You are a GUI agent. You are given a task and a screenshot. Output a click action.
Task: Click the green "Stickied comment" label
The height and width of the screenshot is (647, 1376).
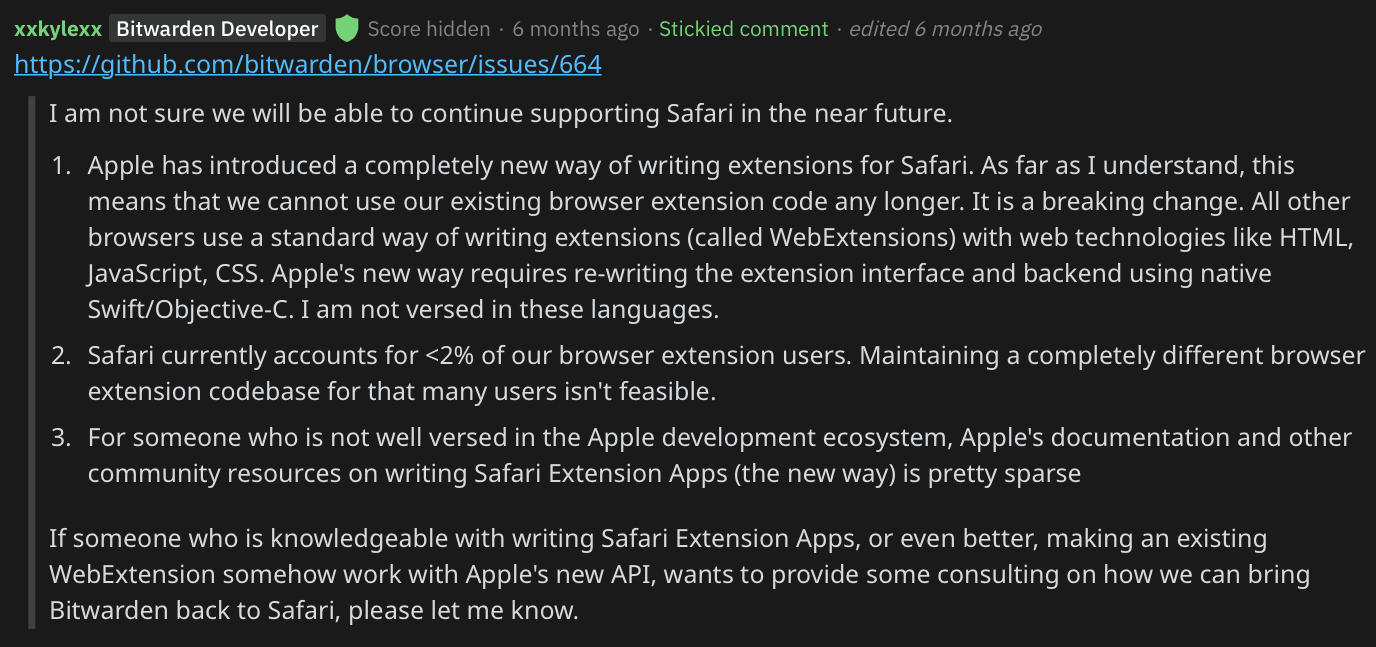coord(744,29)
